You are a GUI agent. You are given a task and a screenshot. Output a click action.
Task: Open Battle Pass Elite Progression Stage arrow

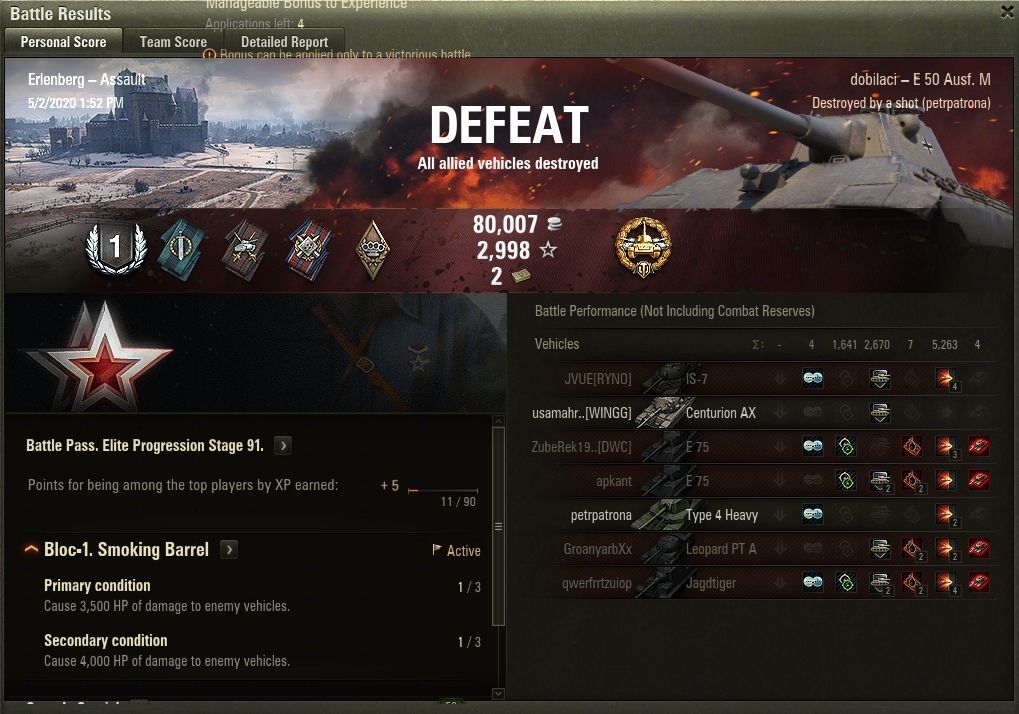click(283, 446)
